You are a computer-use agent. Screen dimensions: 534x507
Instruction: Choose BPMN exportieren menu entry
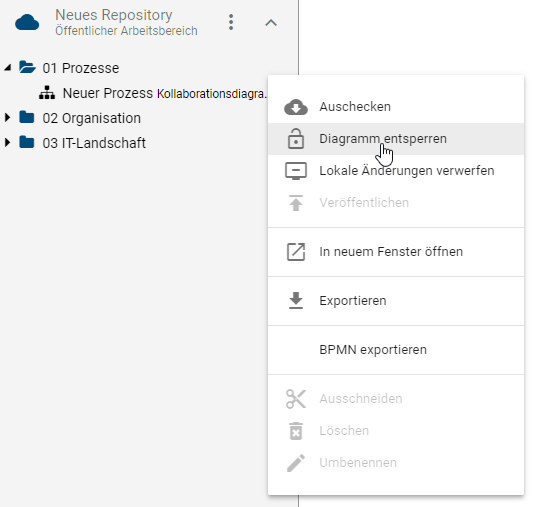[396, 350]
